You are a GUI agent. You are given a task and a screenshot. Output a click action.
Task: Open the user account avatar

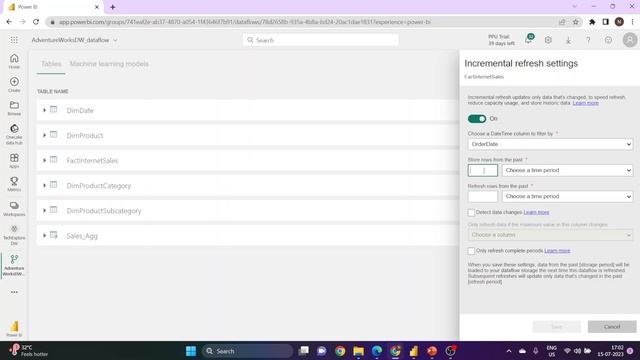[x=630, y=40]
